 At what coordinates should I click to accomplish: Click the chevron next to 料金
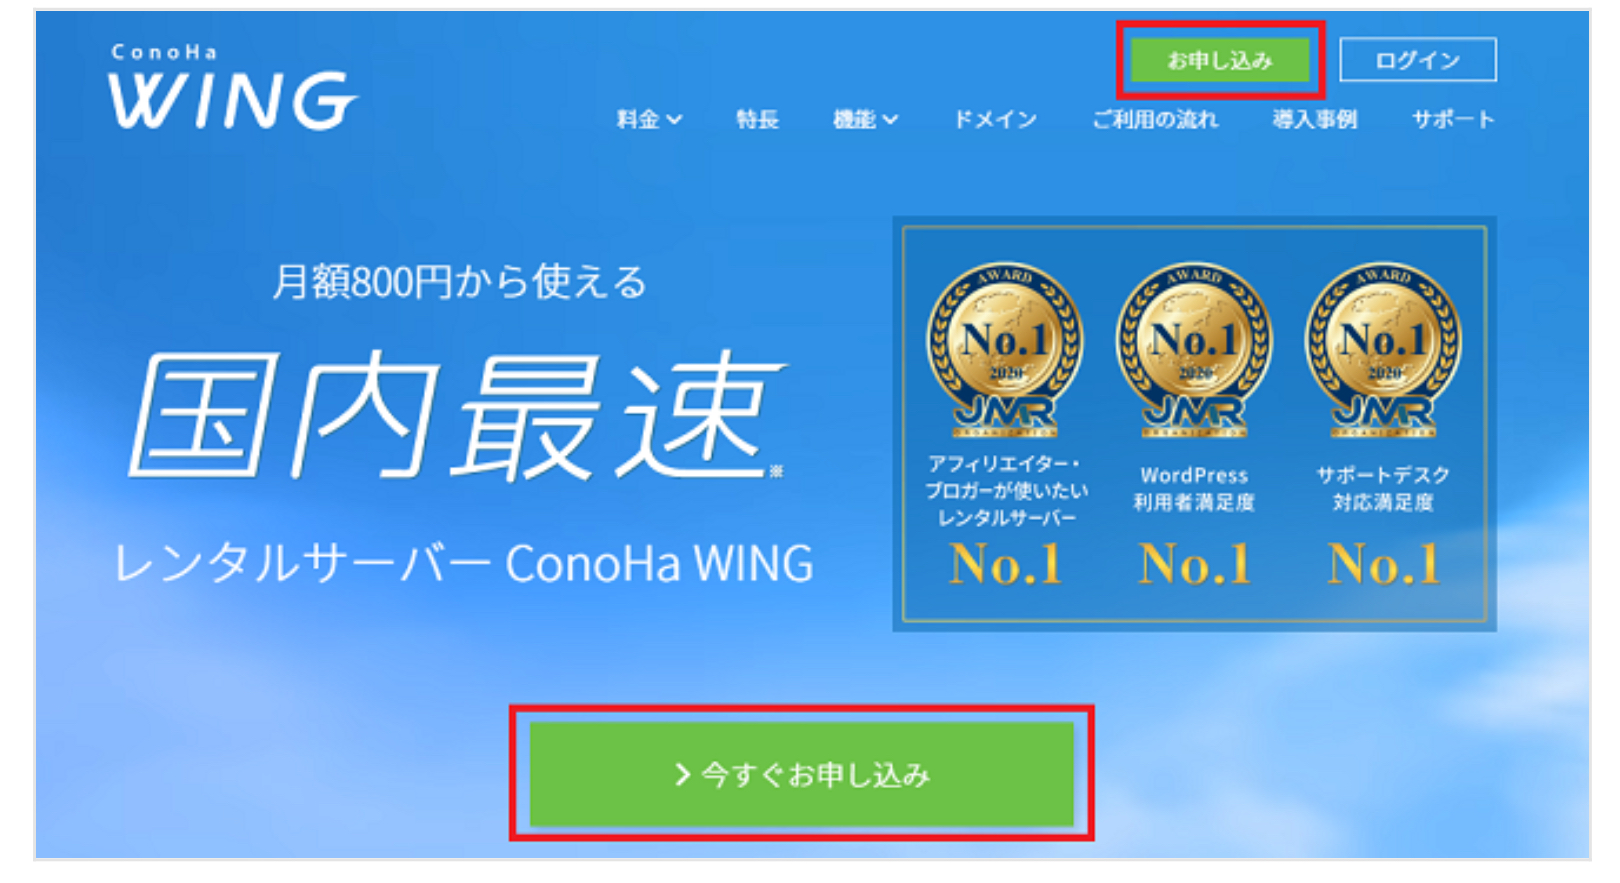pos(675,119)
